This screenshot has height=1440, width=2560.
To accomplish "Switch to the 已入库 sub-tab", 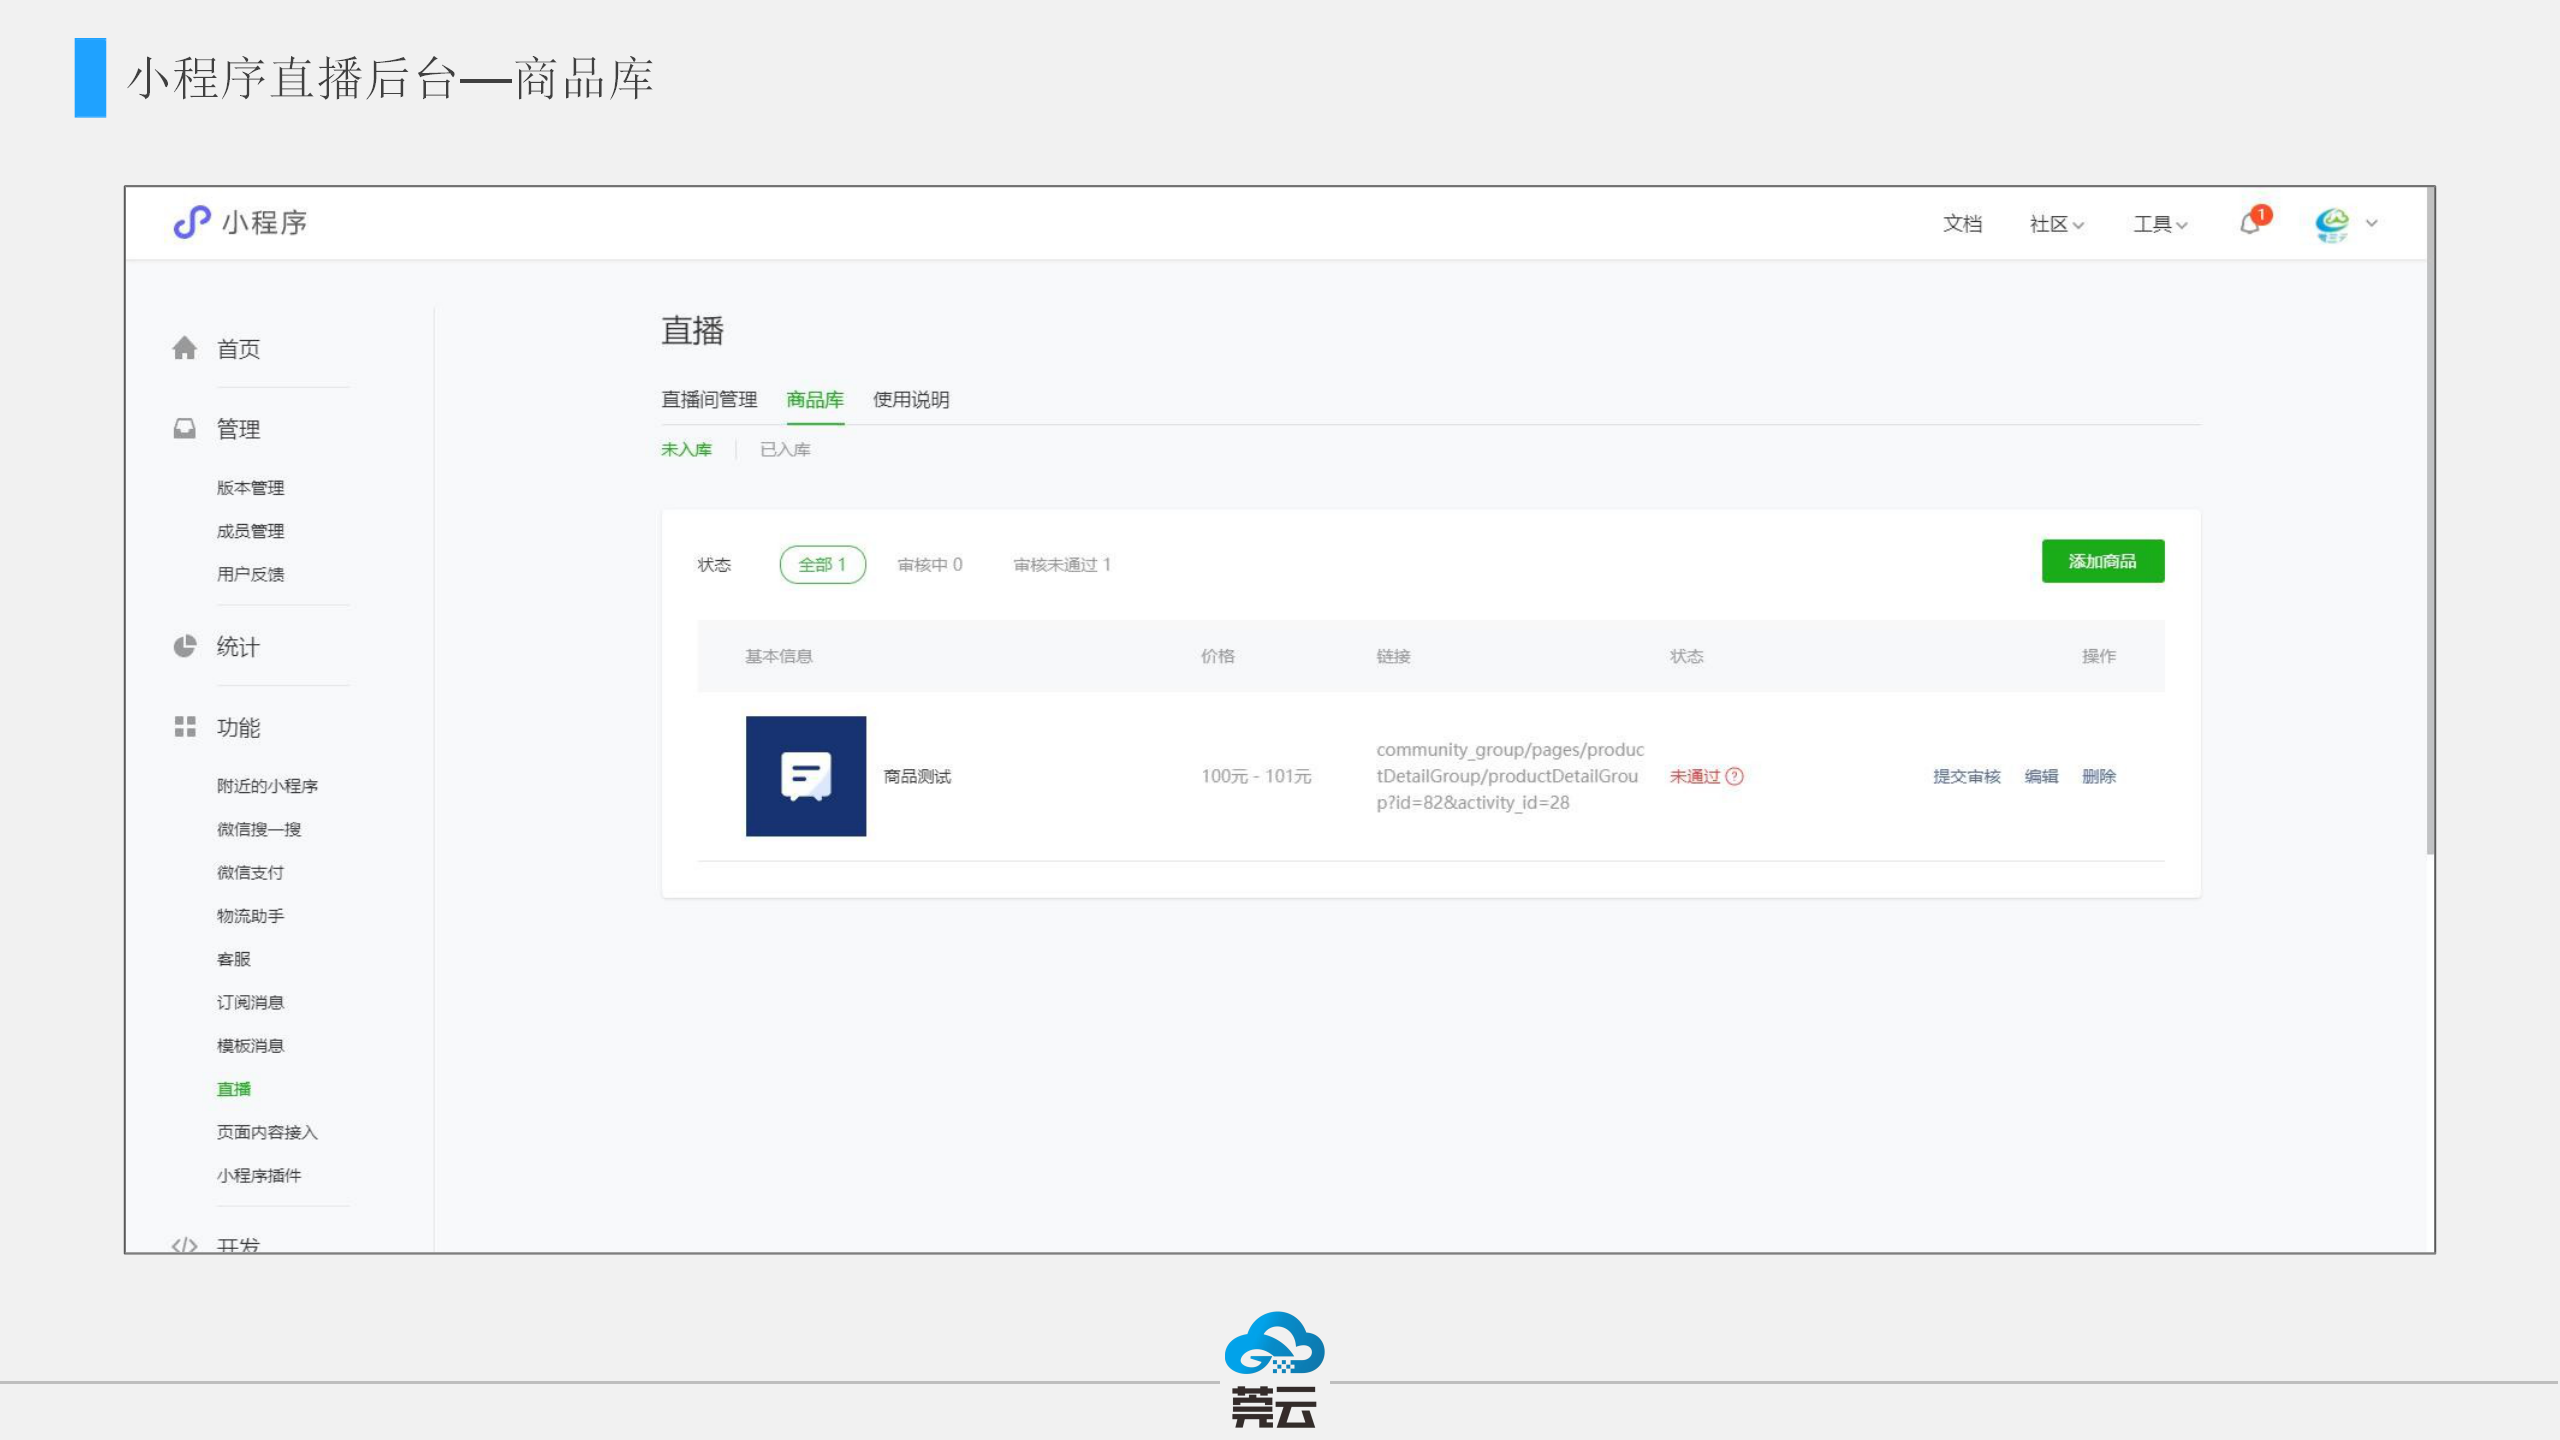I will pyautogui.click(x=785, y=450).
